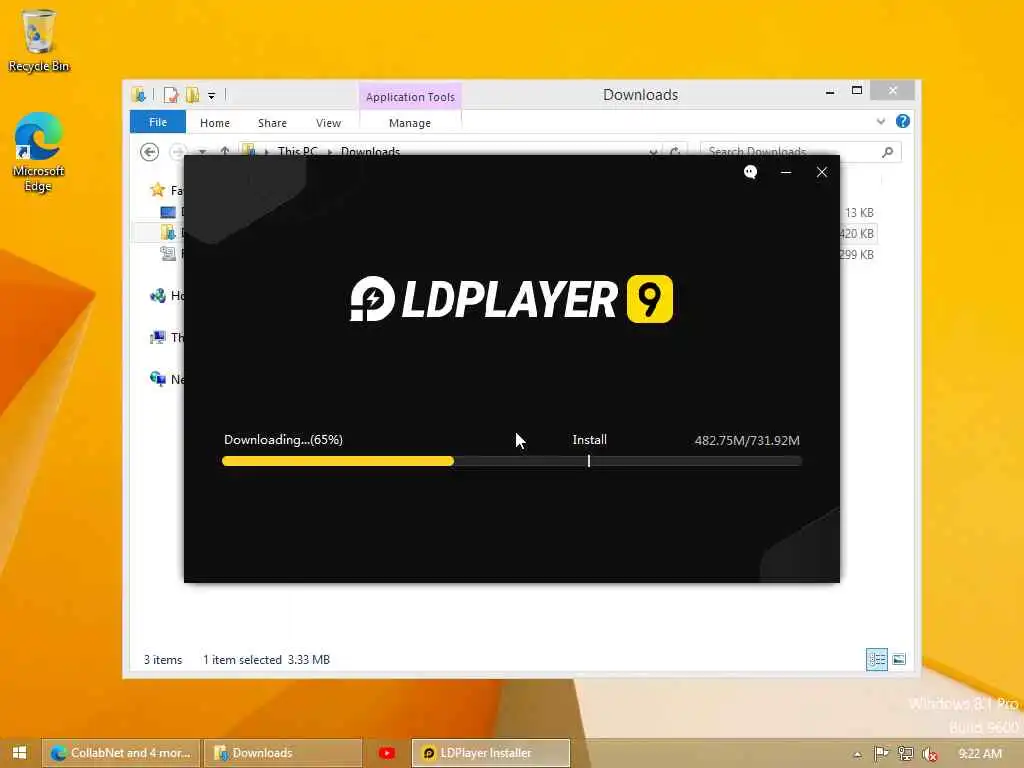Select the Favorites star in navigation pane

157,190
